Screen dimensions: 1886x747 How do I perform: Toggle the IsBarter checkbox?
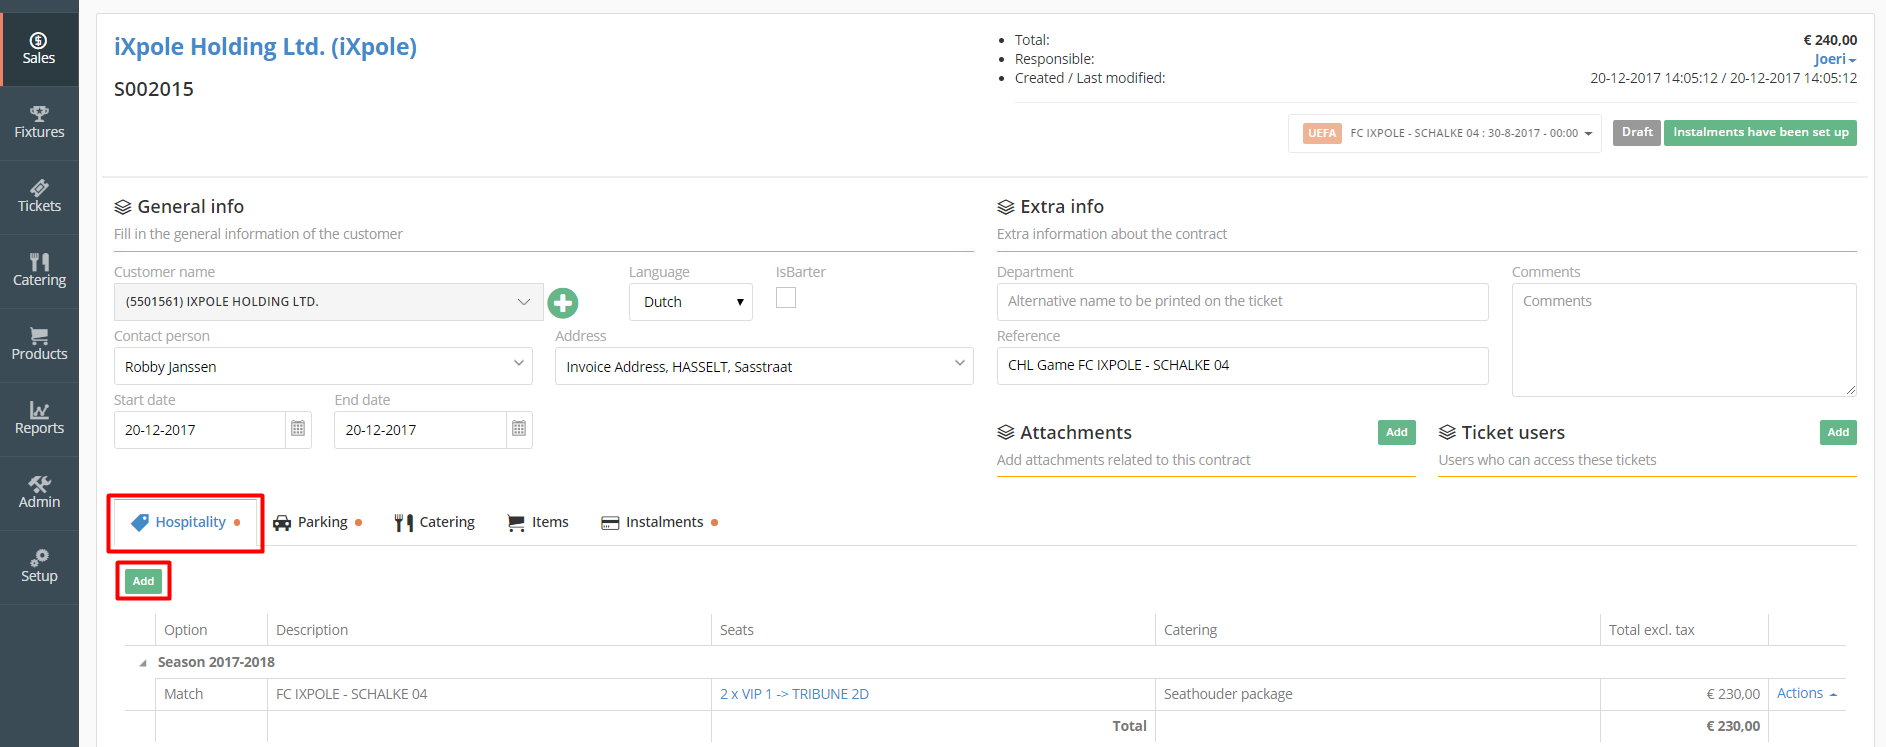click(786, 298)
